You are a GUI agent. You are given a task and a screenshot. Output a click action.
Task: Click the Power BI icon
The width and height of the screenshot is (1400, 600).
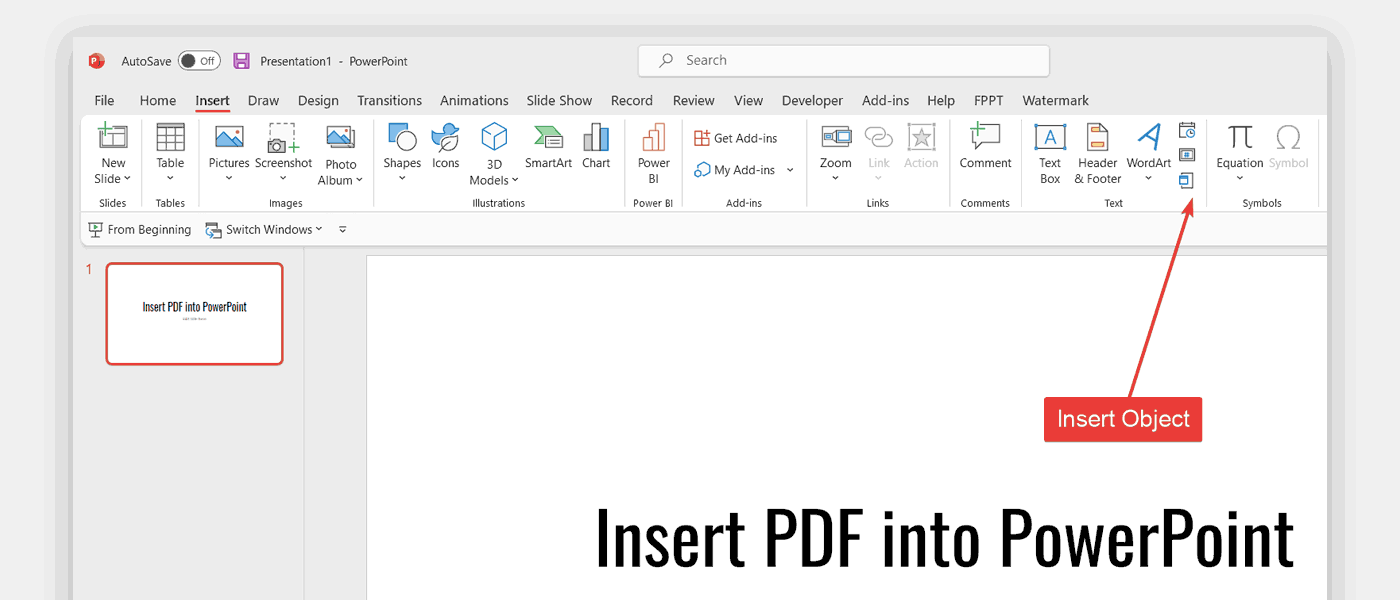654,155
